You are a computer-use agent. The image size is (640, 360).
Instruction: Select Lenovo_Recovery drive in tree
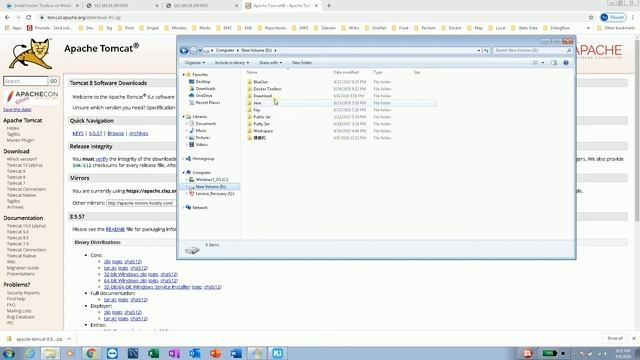[214, 193]
